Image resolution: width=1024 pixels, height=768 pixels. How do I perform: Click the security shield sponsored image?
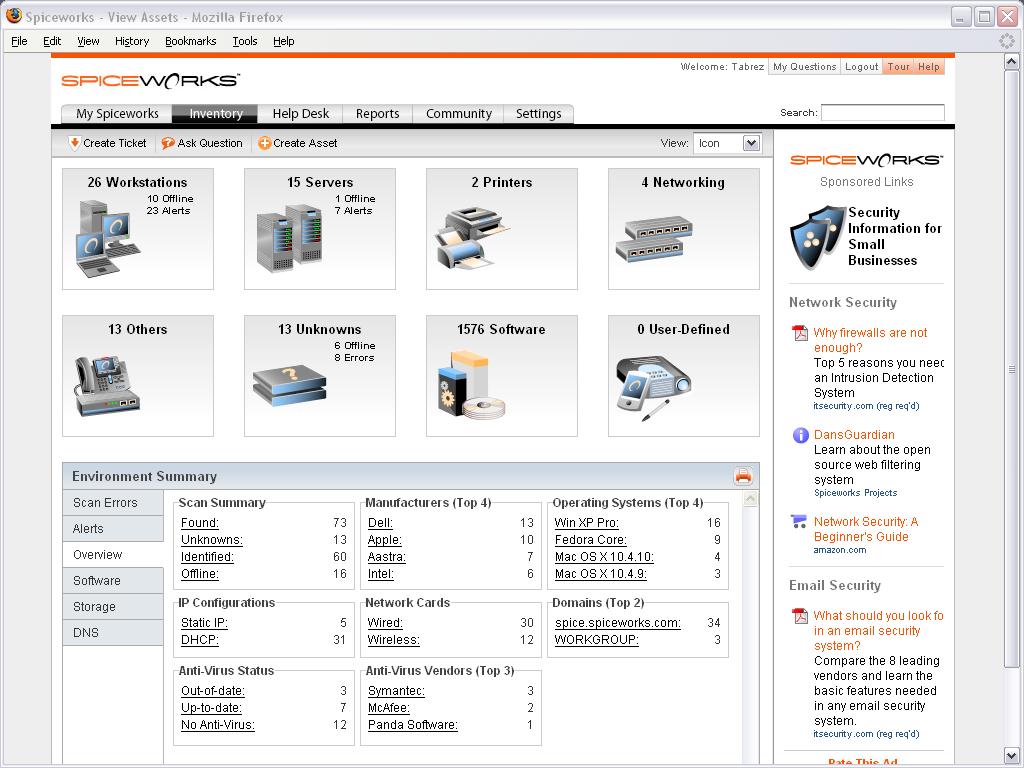point(817,237)
